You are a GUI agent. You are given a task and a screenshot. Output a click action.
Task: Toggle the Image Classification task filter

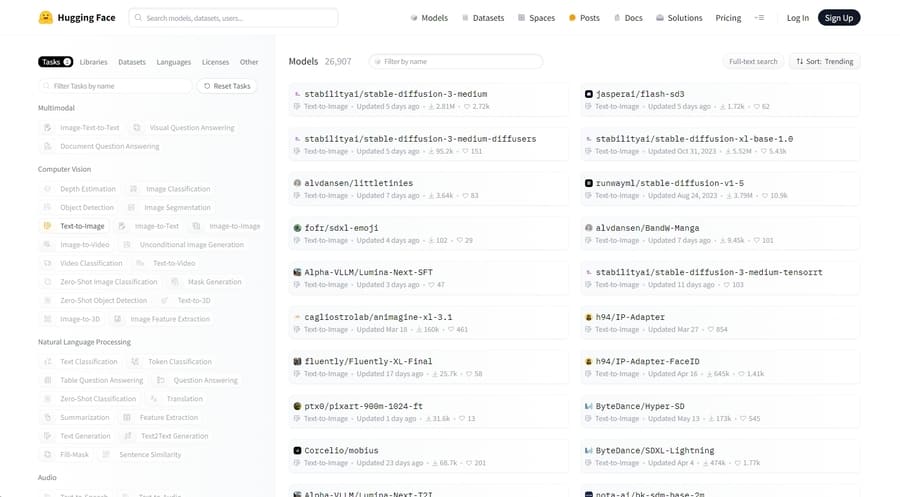(170, 189)
